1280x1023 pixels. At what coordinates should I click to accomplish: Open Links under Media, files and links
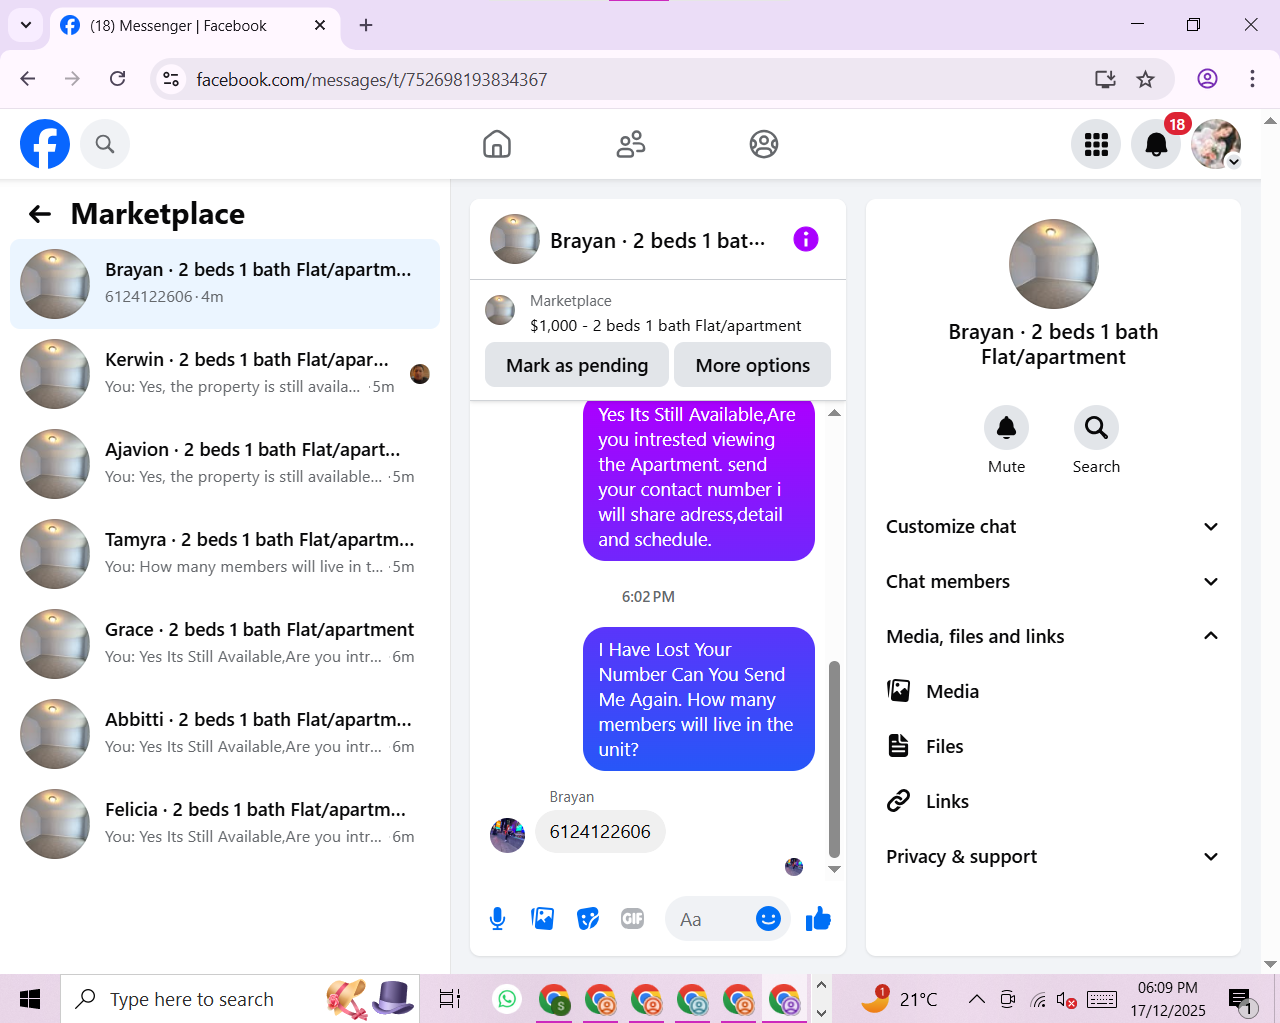coord(1053,801)
